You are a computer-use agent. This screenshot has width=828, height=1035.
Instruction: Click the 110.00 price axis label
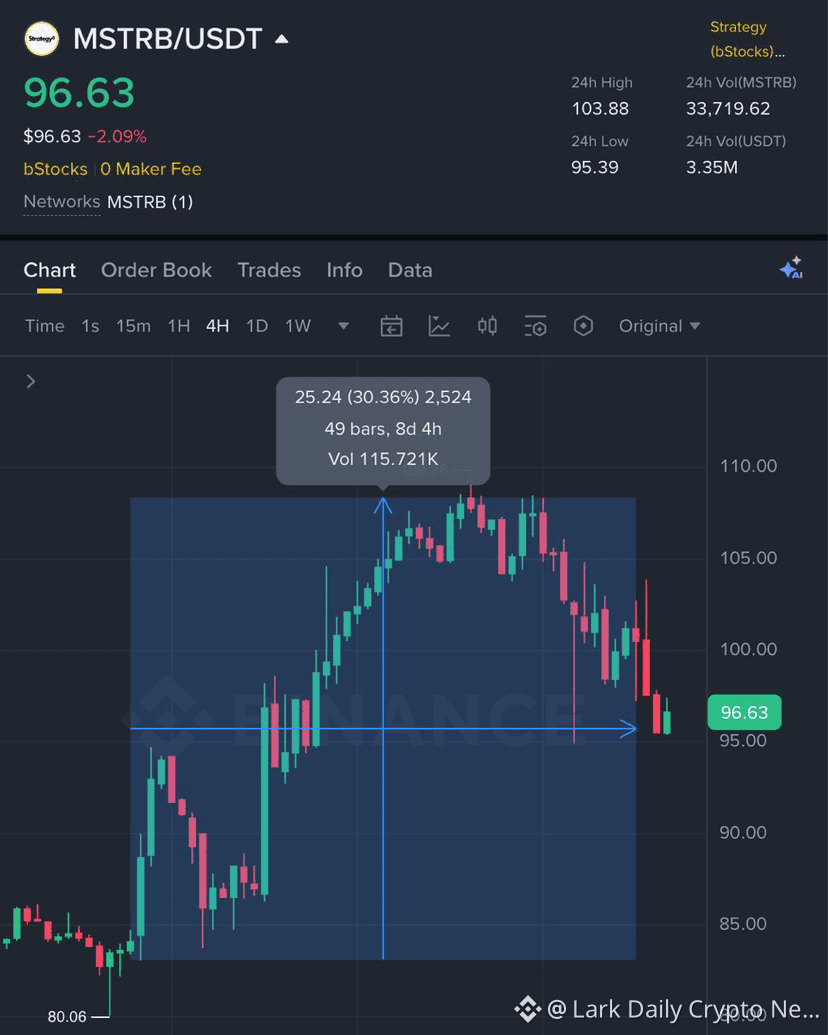[748, 466]
